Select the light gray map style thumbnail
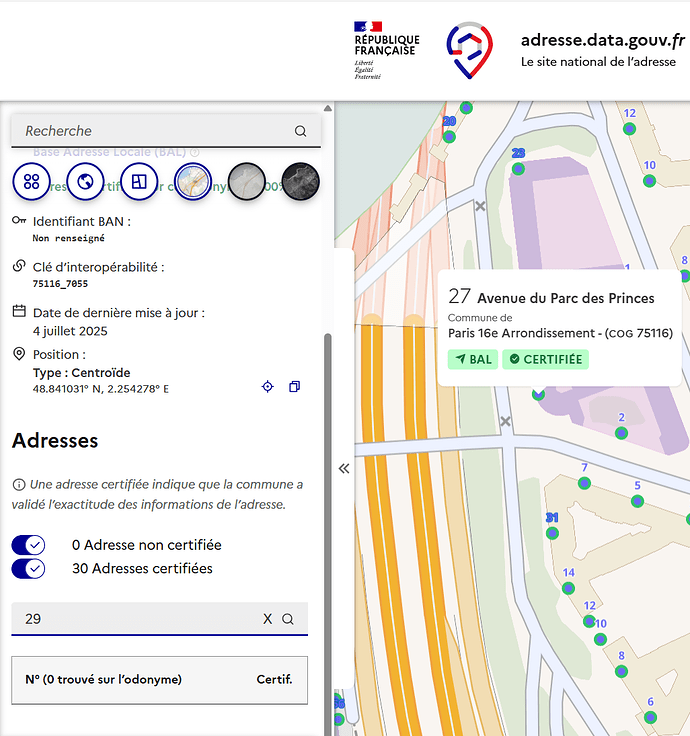The width and height of the screenshot is (690, 736). (x=247, y=182)
